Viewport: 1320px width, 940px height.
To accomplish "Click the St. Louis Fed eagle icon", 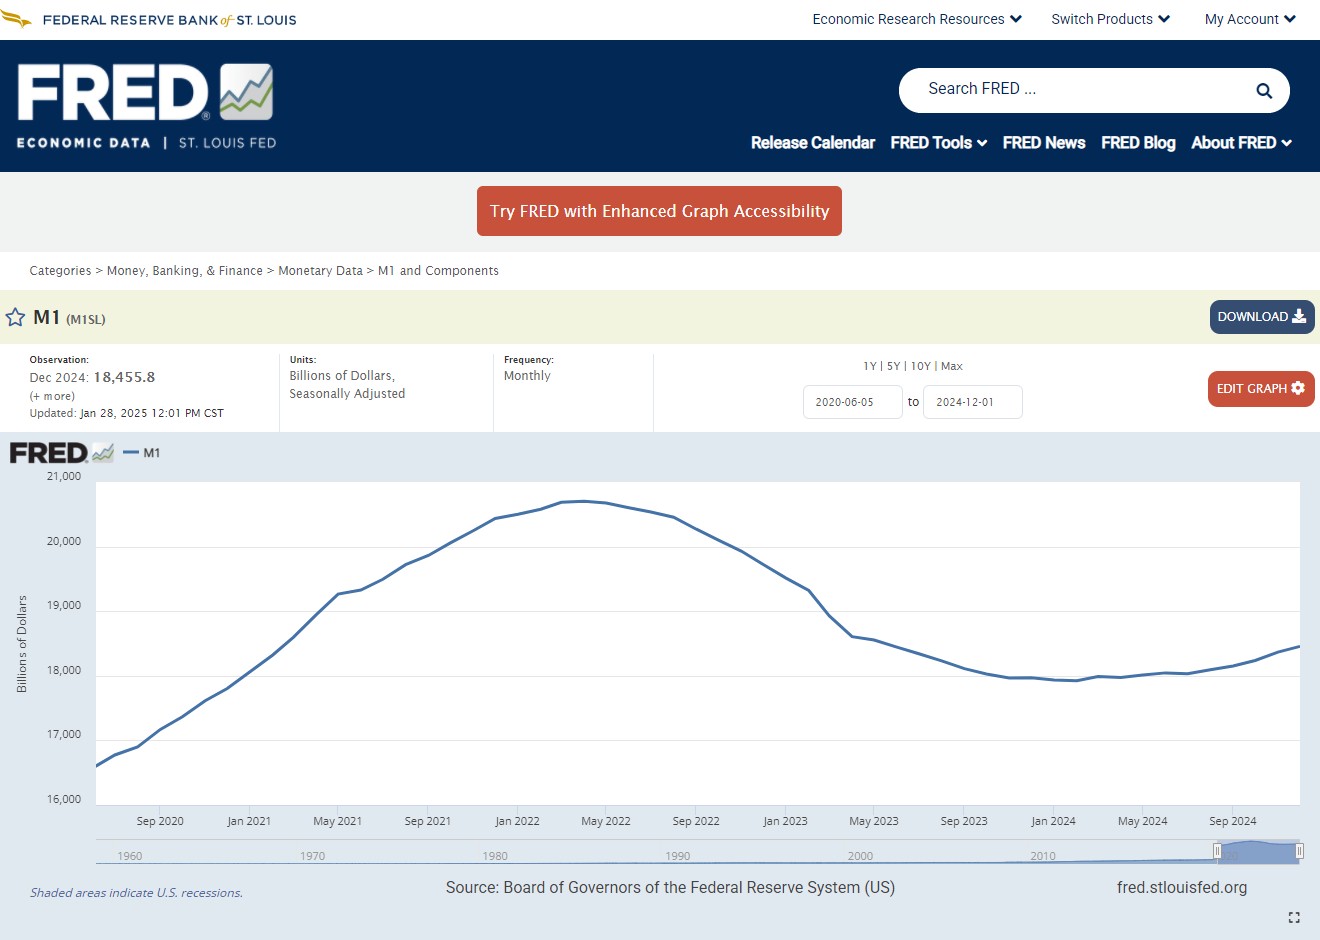I will (x=17, y=19).
